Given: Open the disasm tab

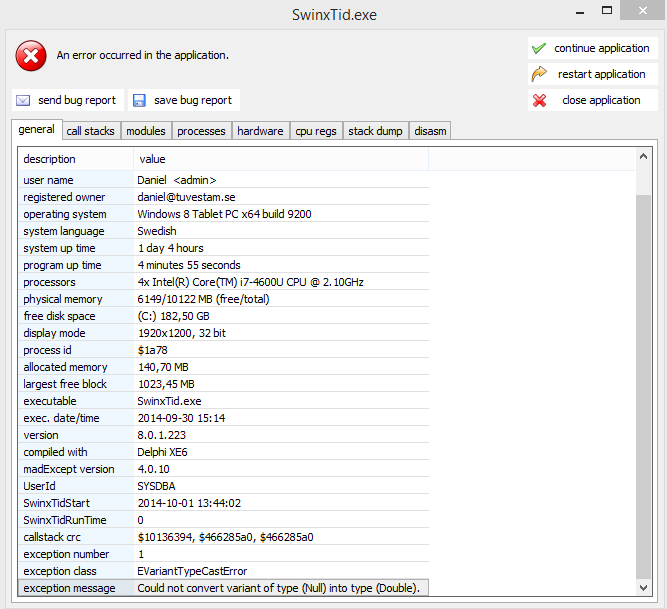Looking at the screenshot, I should tap(430, 131).
